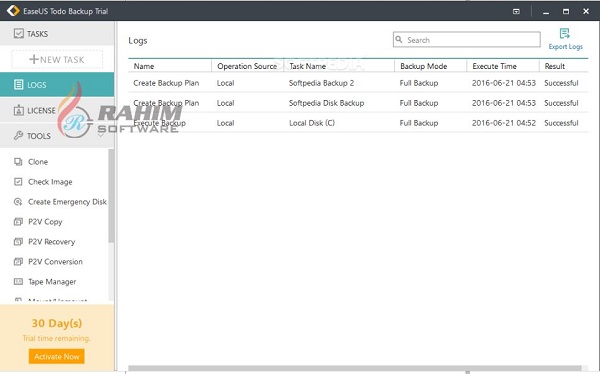Click the search logs field

pos(466,40)
